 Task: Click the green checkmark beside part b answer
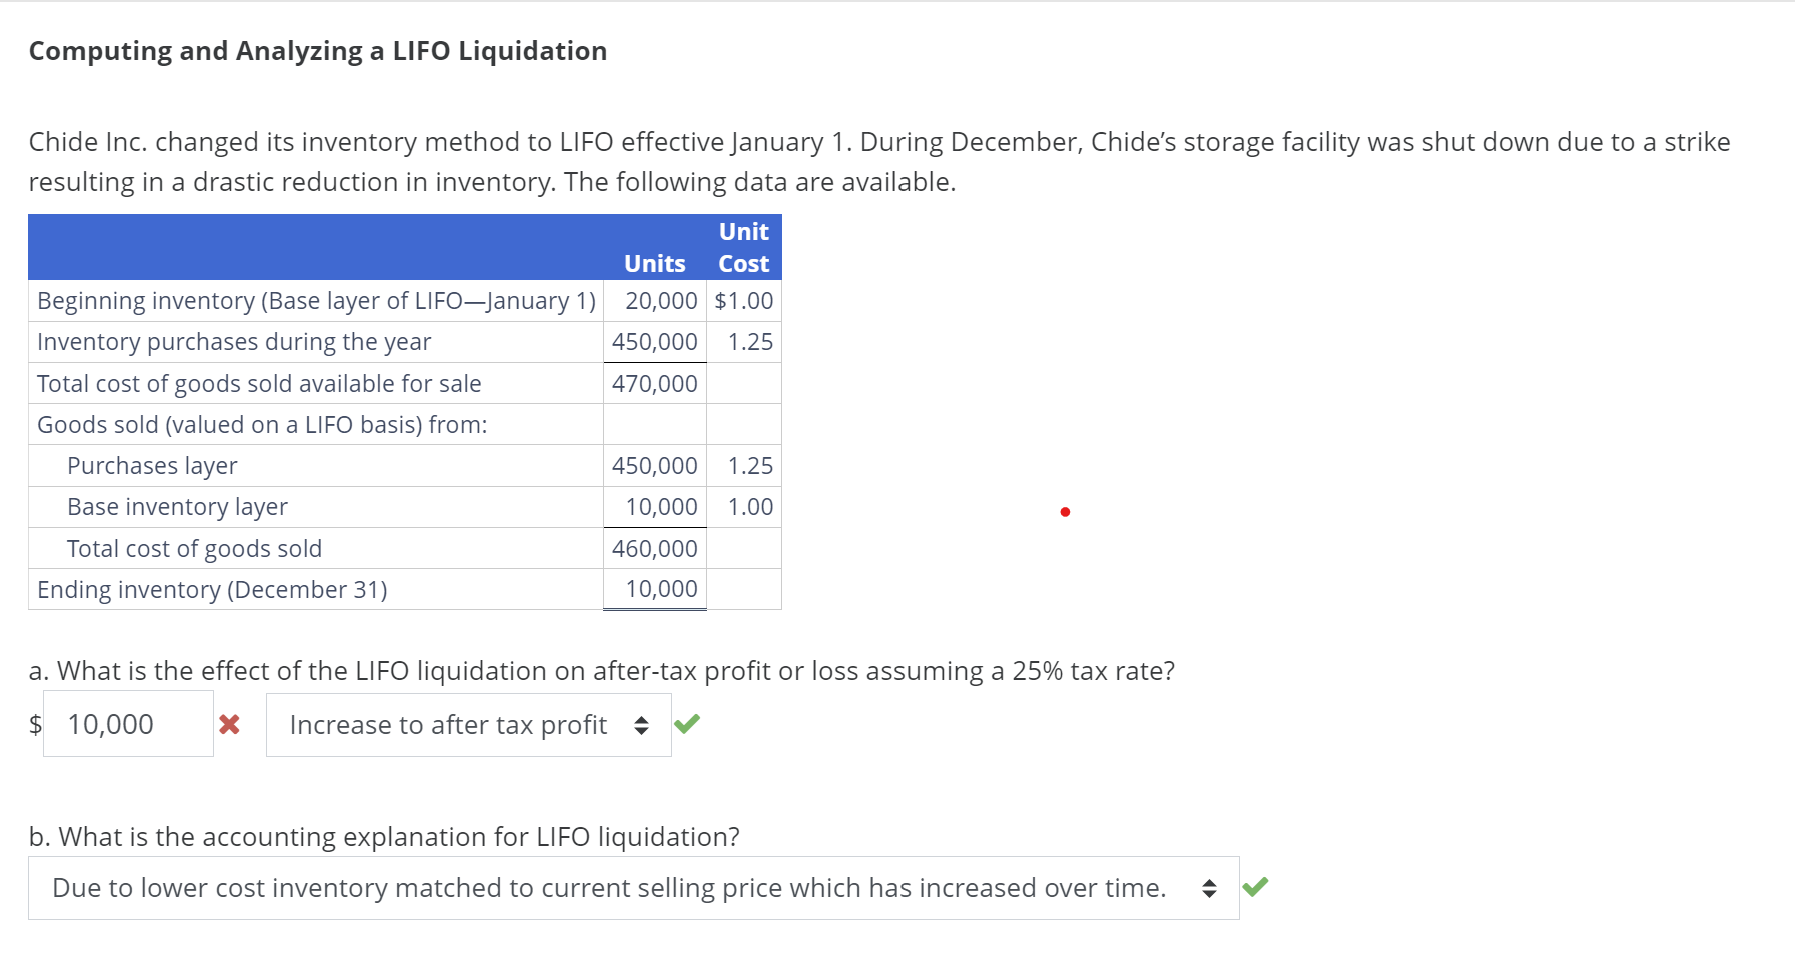(1258, 886)
